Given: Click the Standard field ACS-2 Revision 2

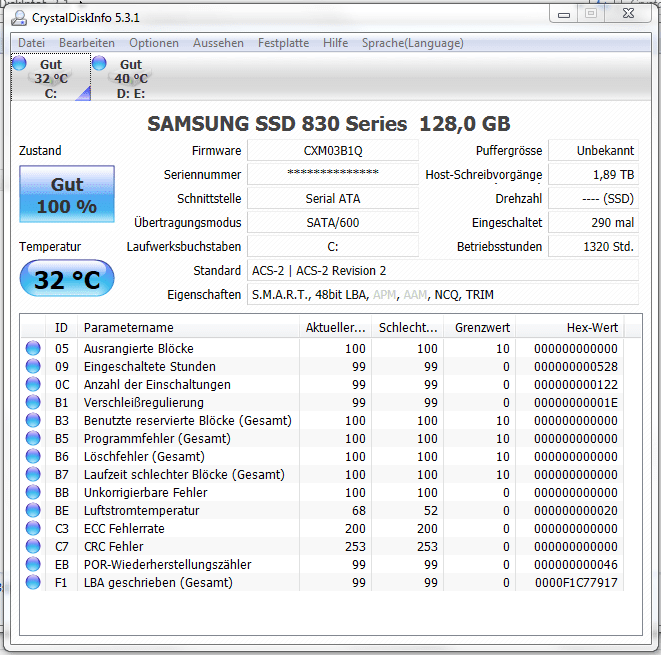Looking at the screenshot, I should (x=443, y=271).
